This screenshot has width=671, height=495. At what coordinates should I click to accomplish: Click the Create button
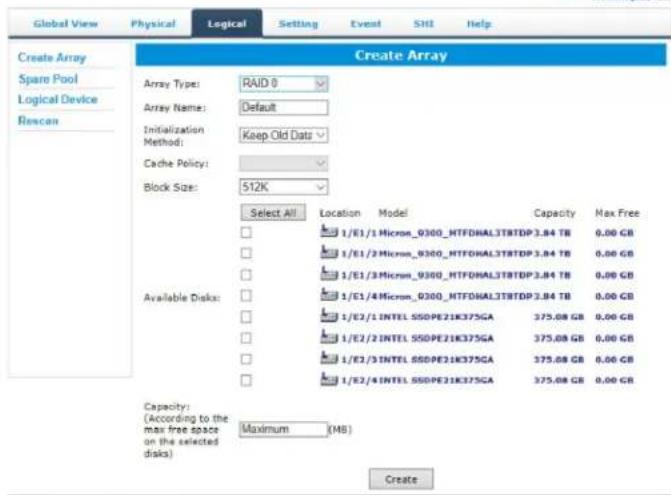click(x=401, y=479)
